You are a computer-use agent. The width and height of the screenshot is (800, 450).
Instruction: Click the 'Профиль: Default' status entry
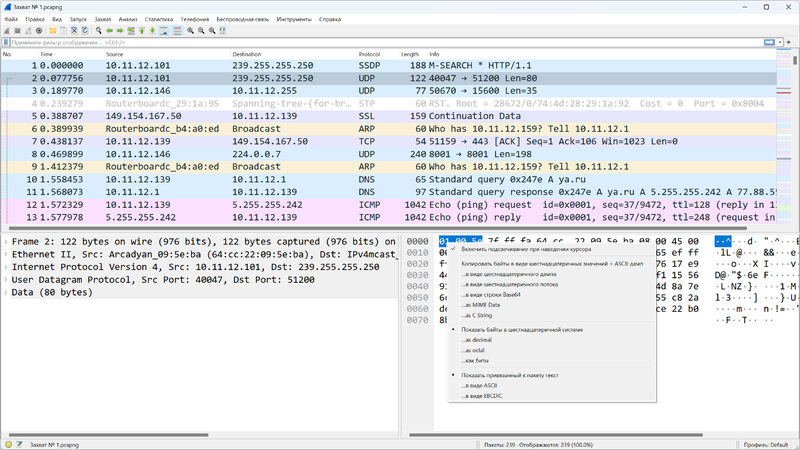click(766, 445)
